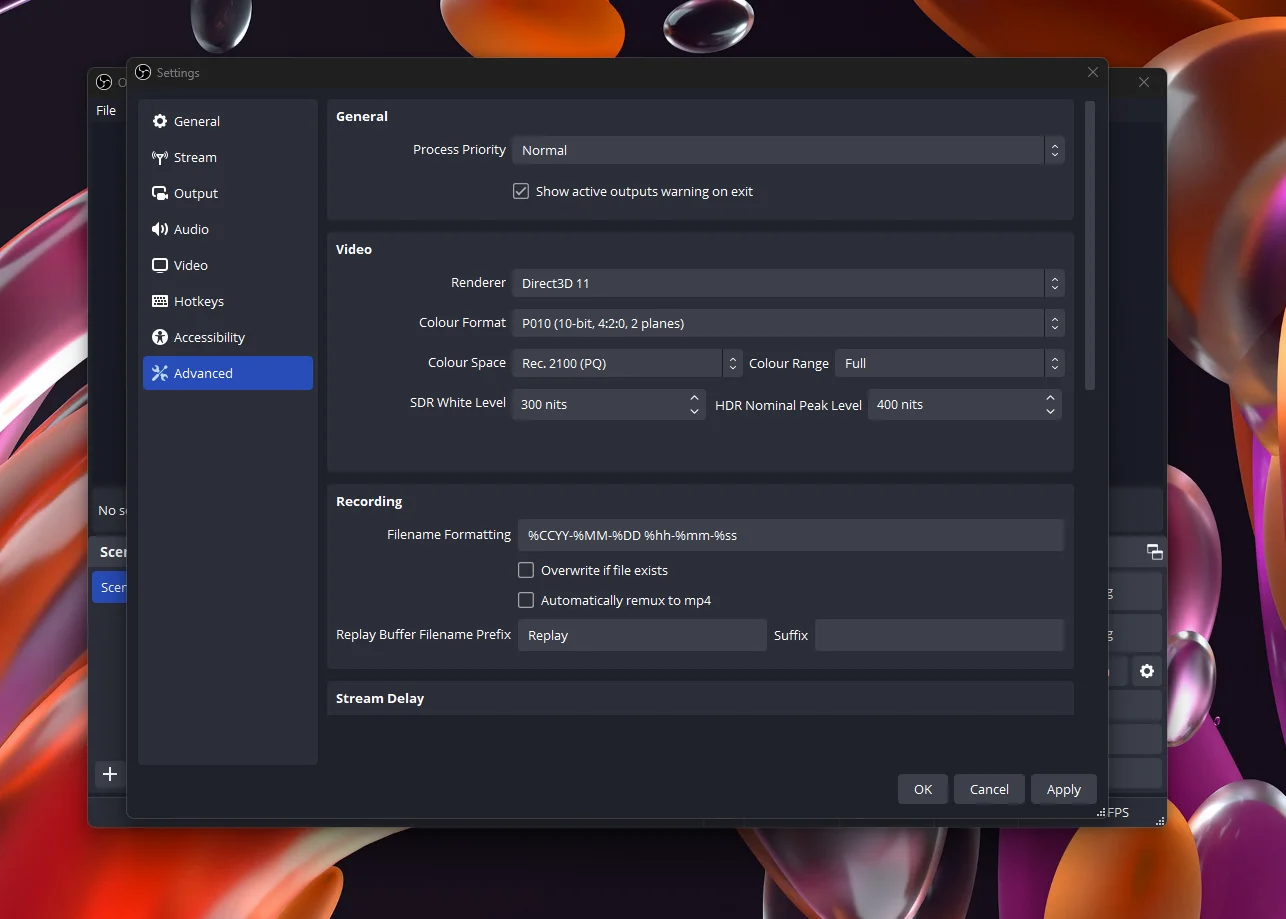Open the Video settings category

tap(228, 265)
